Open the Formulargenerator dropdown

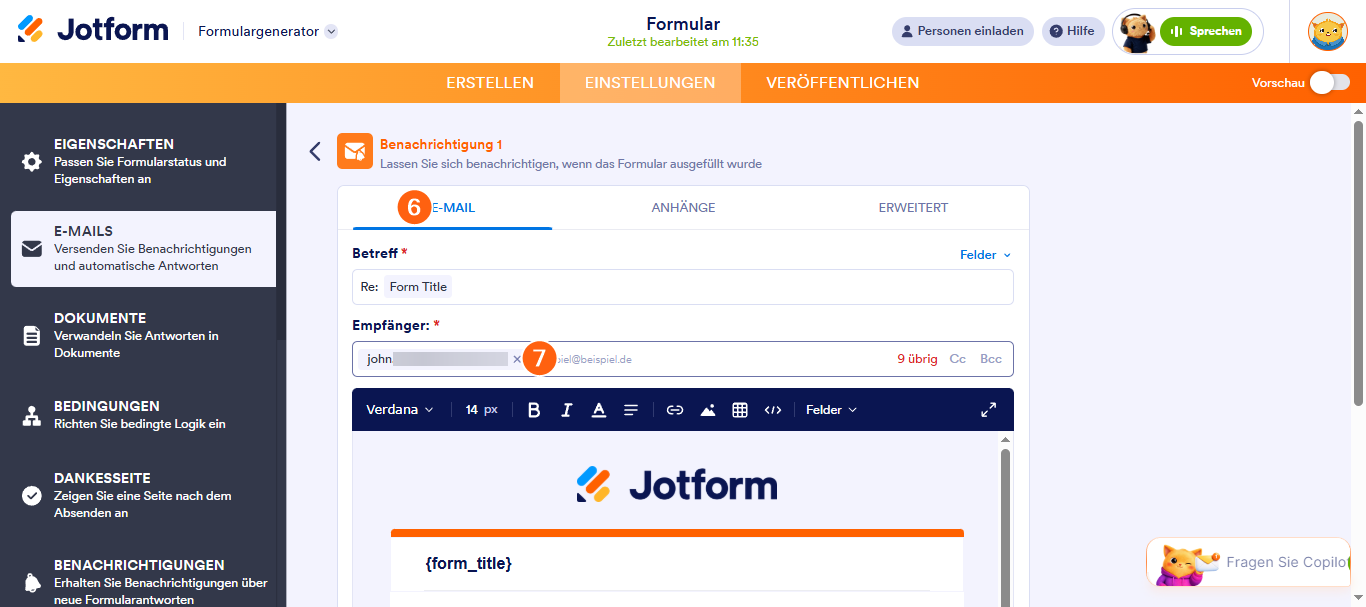(268, 31)
